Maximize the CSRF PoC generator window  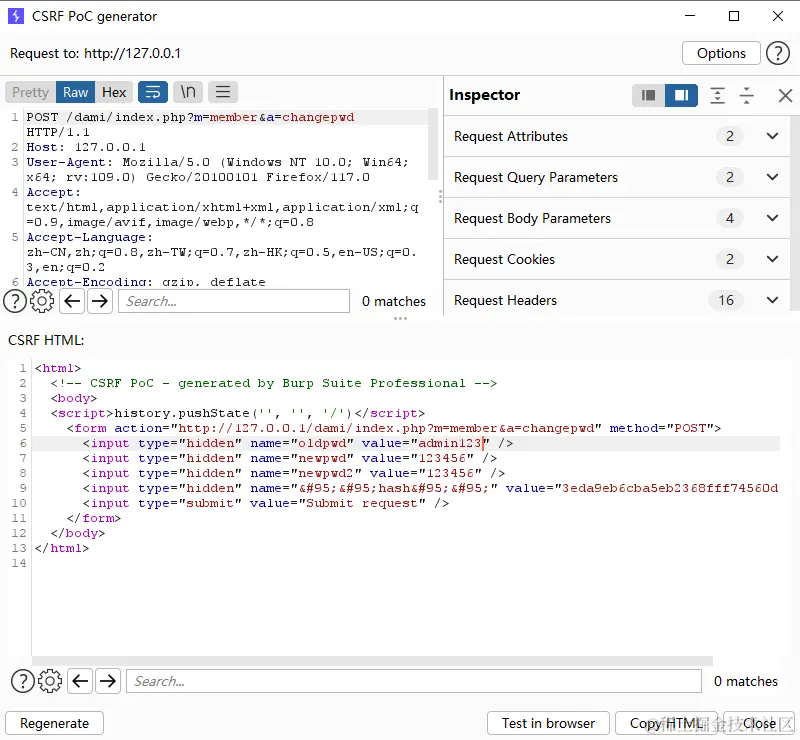point(734,16)
